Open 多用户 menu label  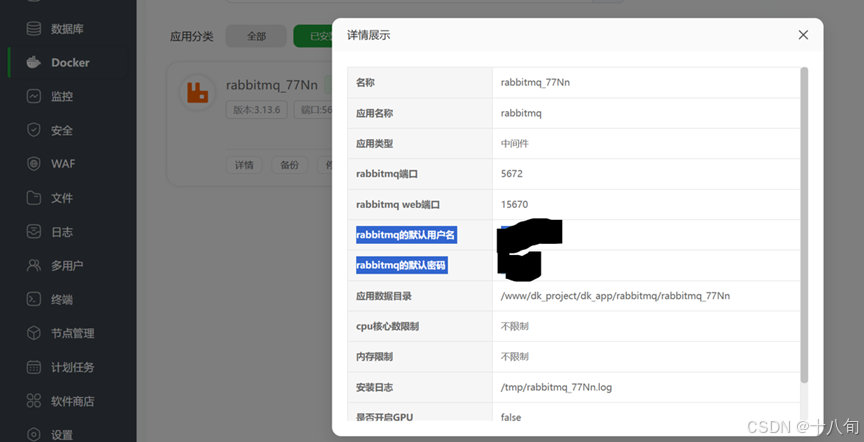pos(67,266)
